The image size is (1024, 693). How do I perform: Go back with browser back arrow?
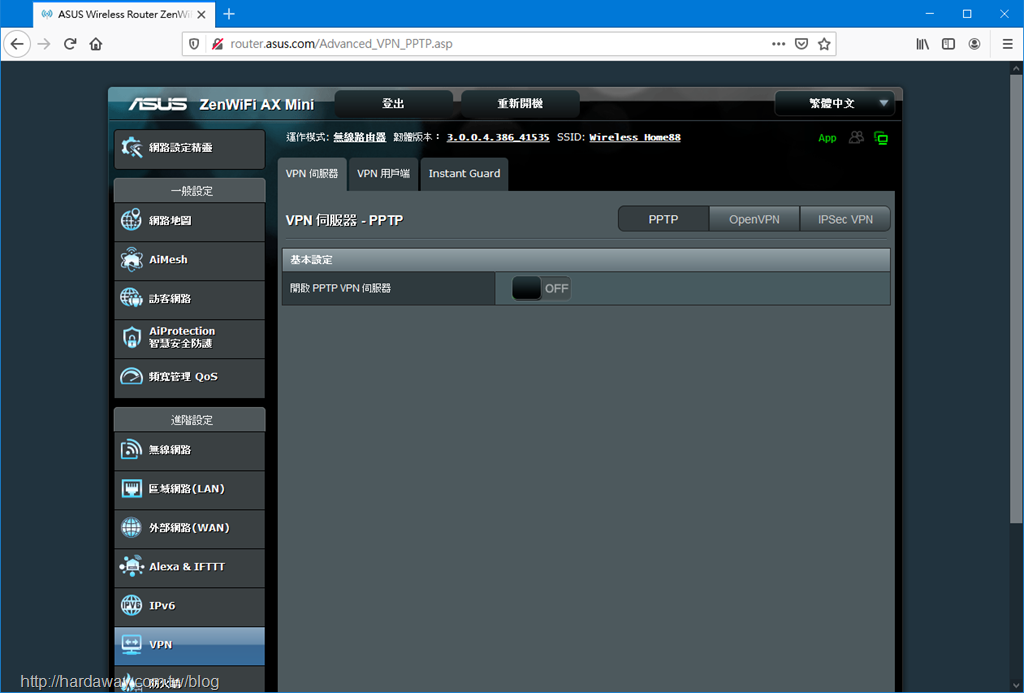click(x=17, y=44)
